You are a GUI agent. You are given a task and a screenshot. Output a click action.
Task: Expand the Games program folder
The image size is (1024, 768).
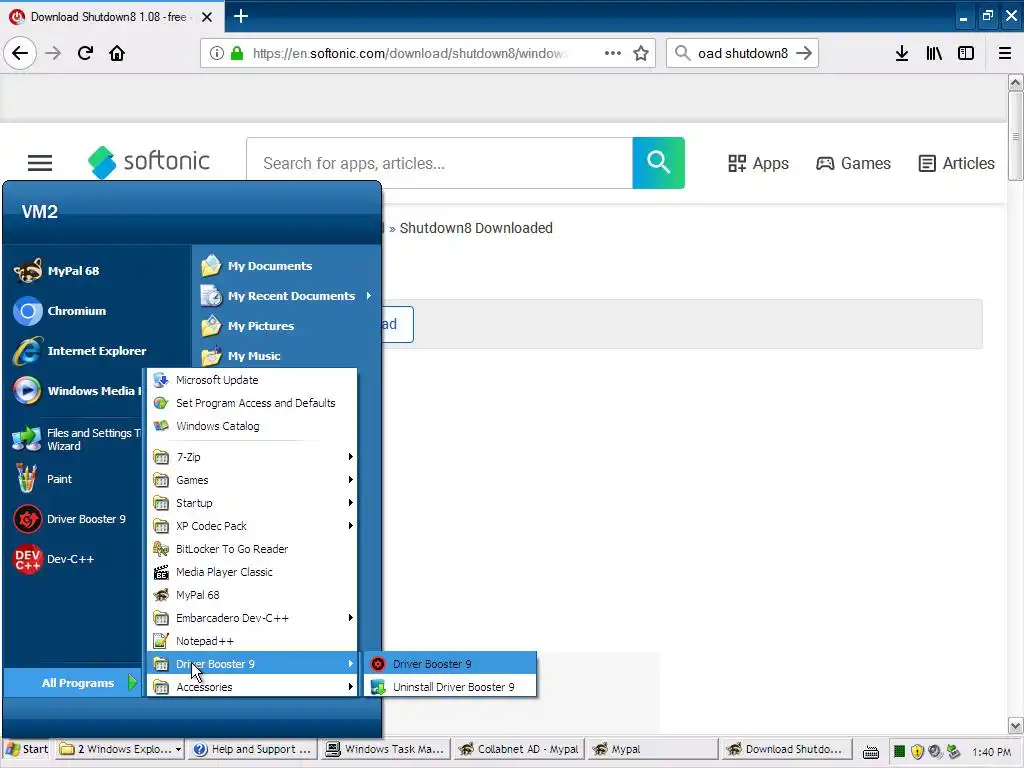pos(252,480)
